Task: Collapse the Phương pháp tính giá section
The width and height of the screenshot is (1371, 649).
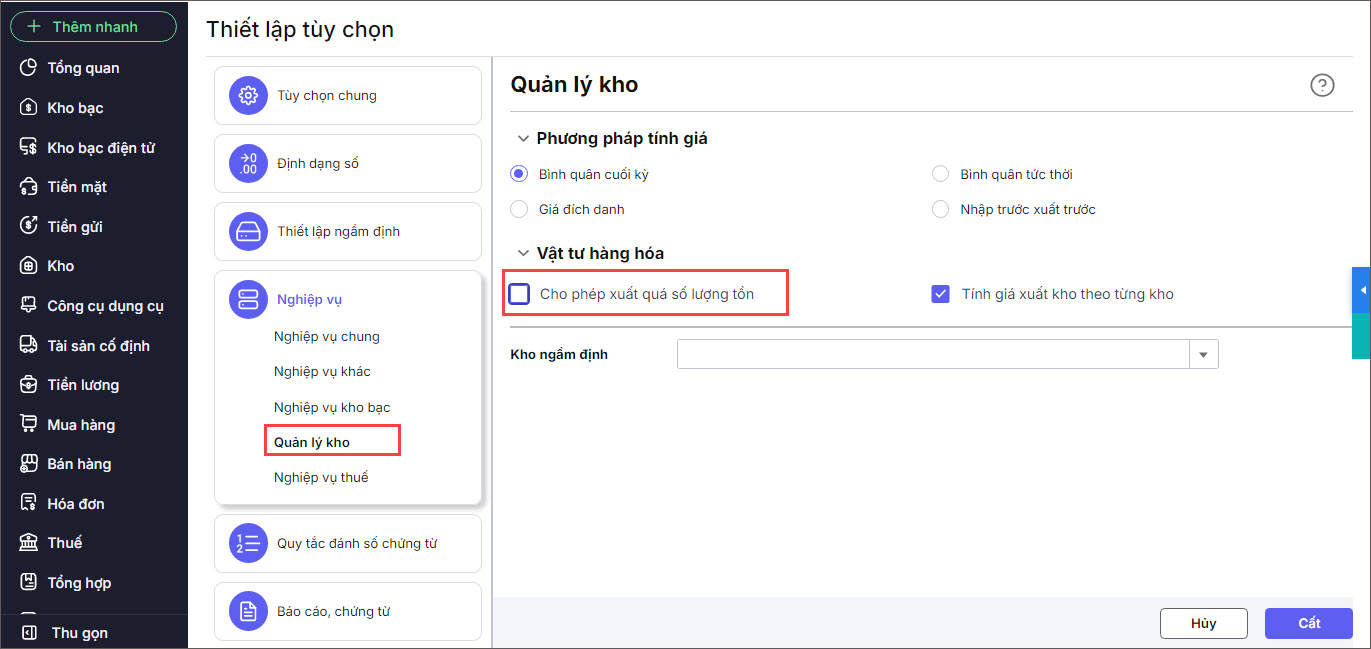Action: [x=522, y=139]
